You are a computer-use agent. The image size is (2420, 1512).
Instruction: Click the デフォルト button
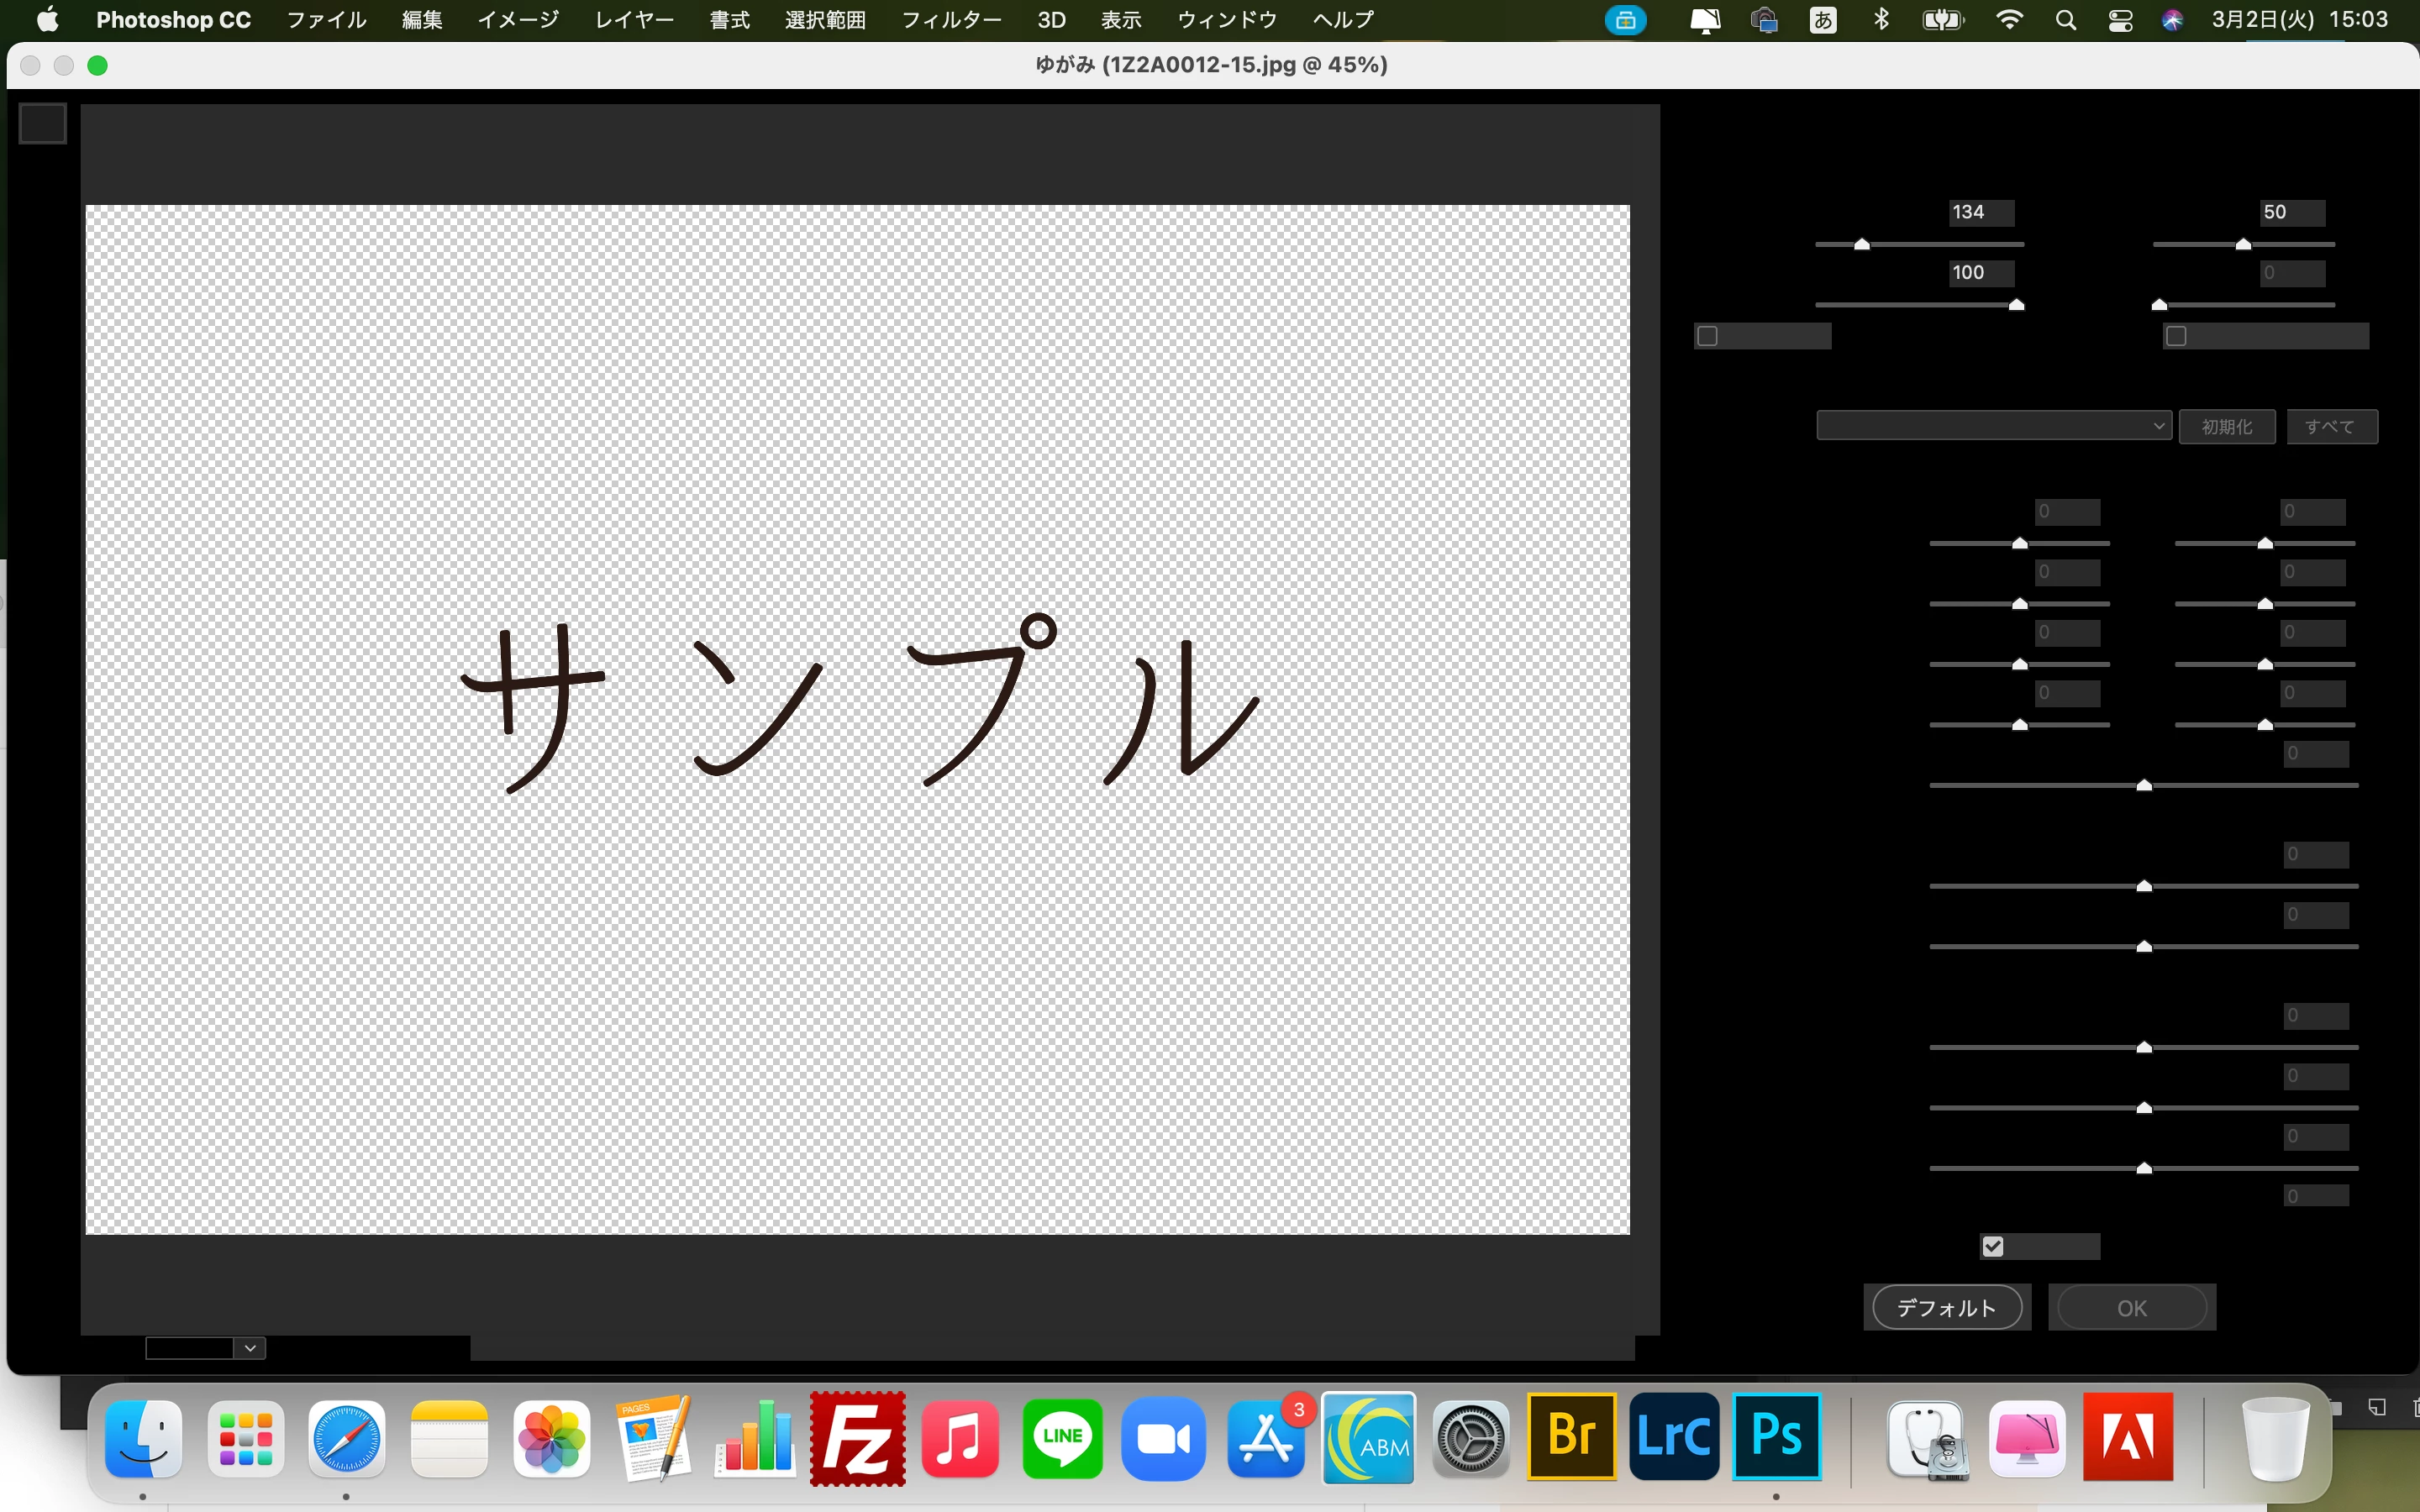(x=1946, y=1308)
